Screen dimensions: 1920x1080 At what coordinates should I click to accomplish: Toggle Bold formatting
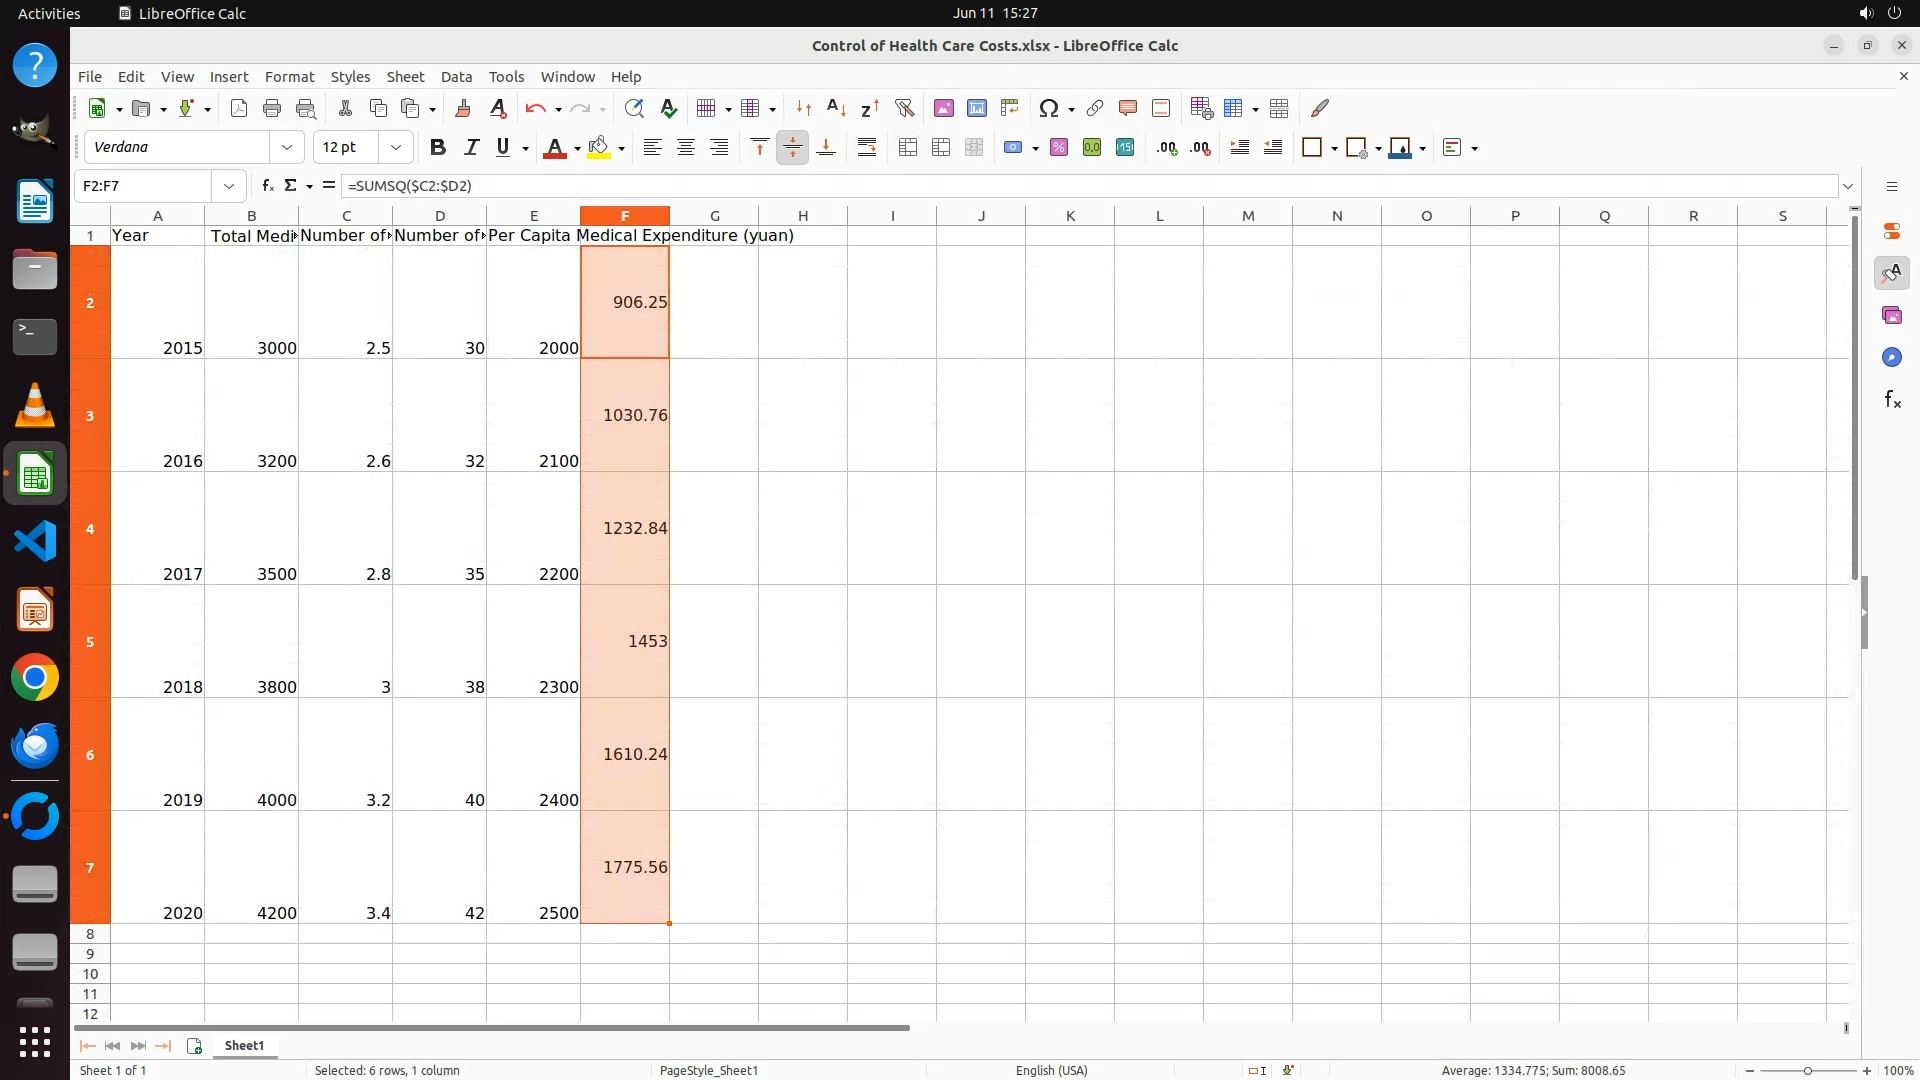[437, 148]
